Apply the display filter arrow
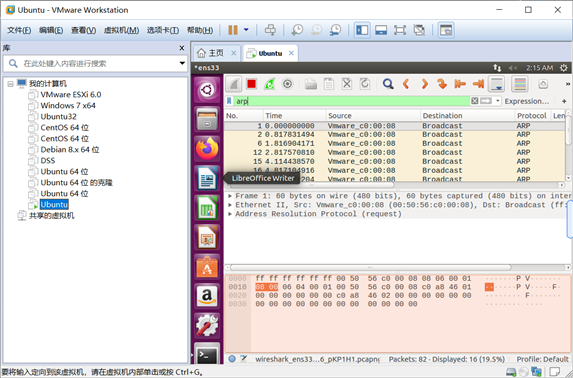Screen dimensions: 573x378 [x=486, y=101]
